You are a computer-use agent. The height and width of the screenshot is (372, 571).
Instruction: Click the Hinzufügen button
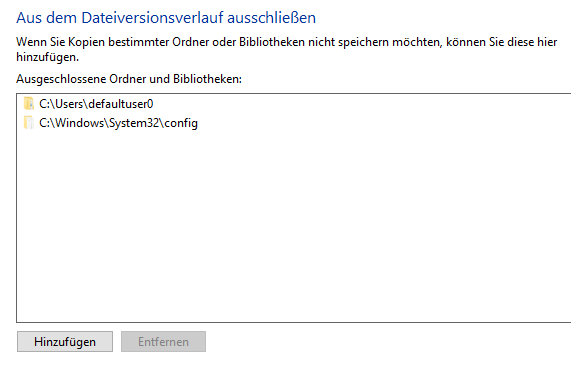65,341
